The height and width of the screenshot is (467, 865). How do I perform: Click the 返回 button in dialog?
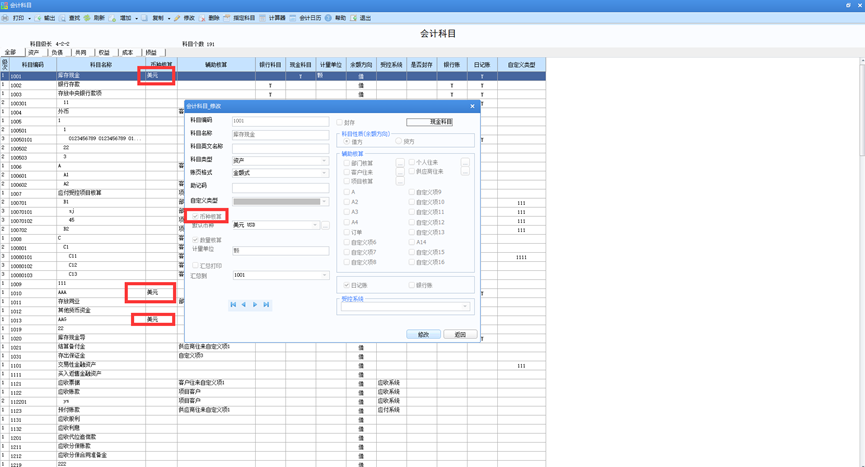pyautogui.click(x=460, y=334)
